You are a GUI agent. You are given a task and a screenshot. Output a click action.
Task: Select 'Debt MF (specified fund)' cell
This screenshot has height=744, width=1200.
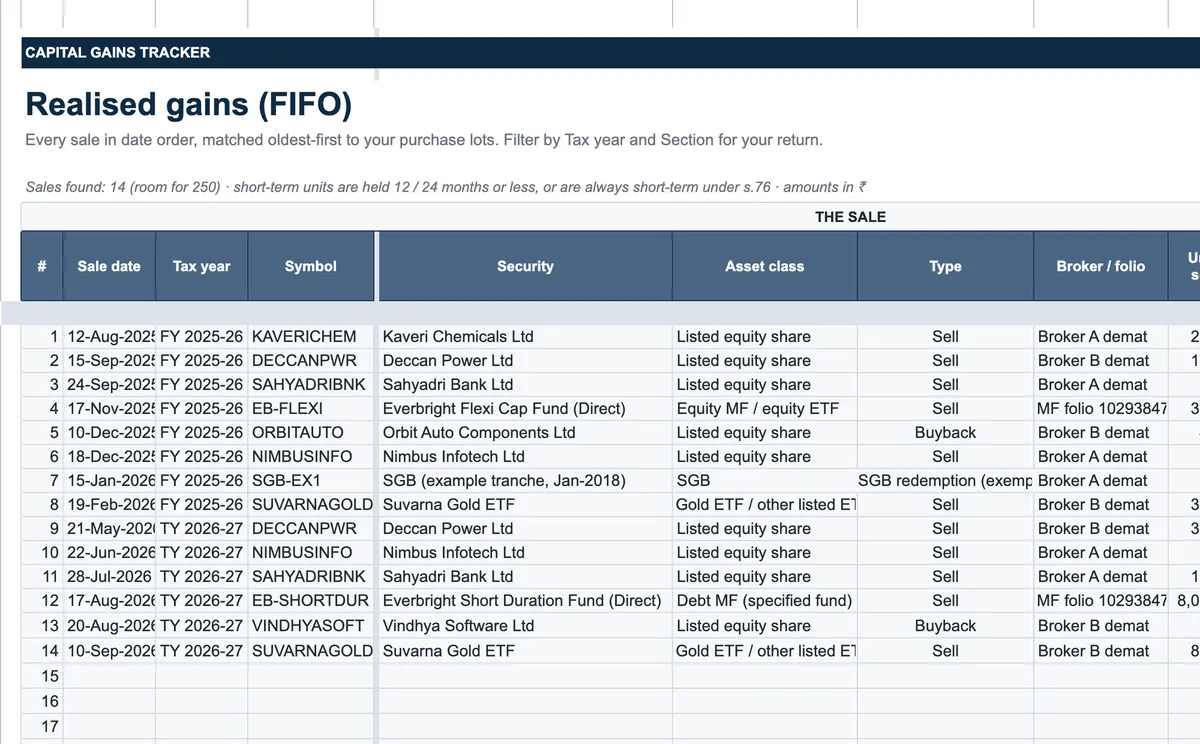765,601
